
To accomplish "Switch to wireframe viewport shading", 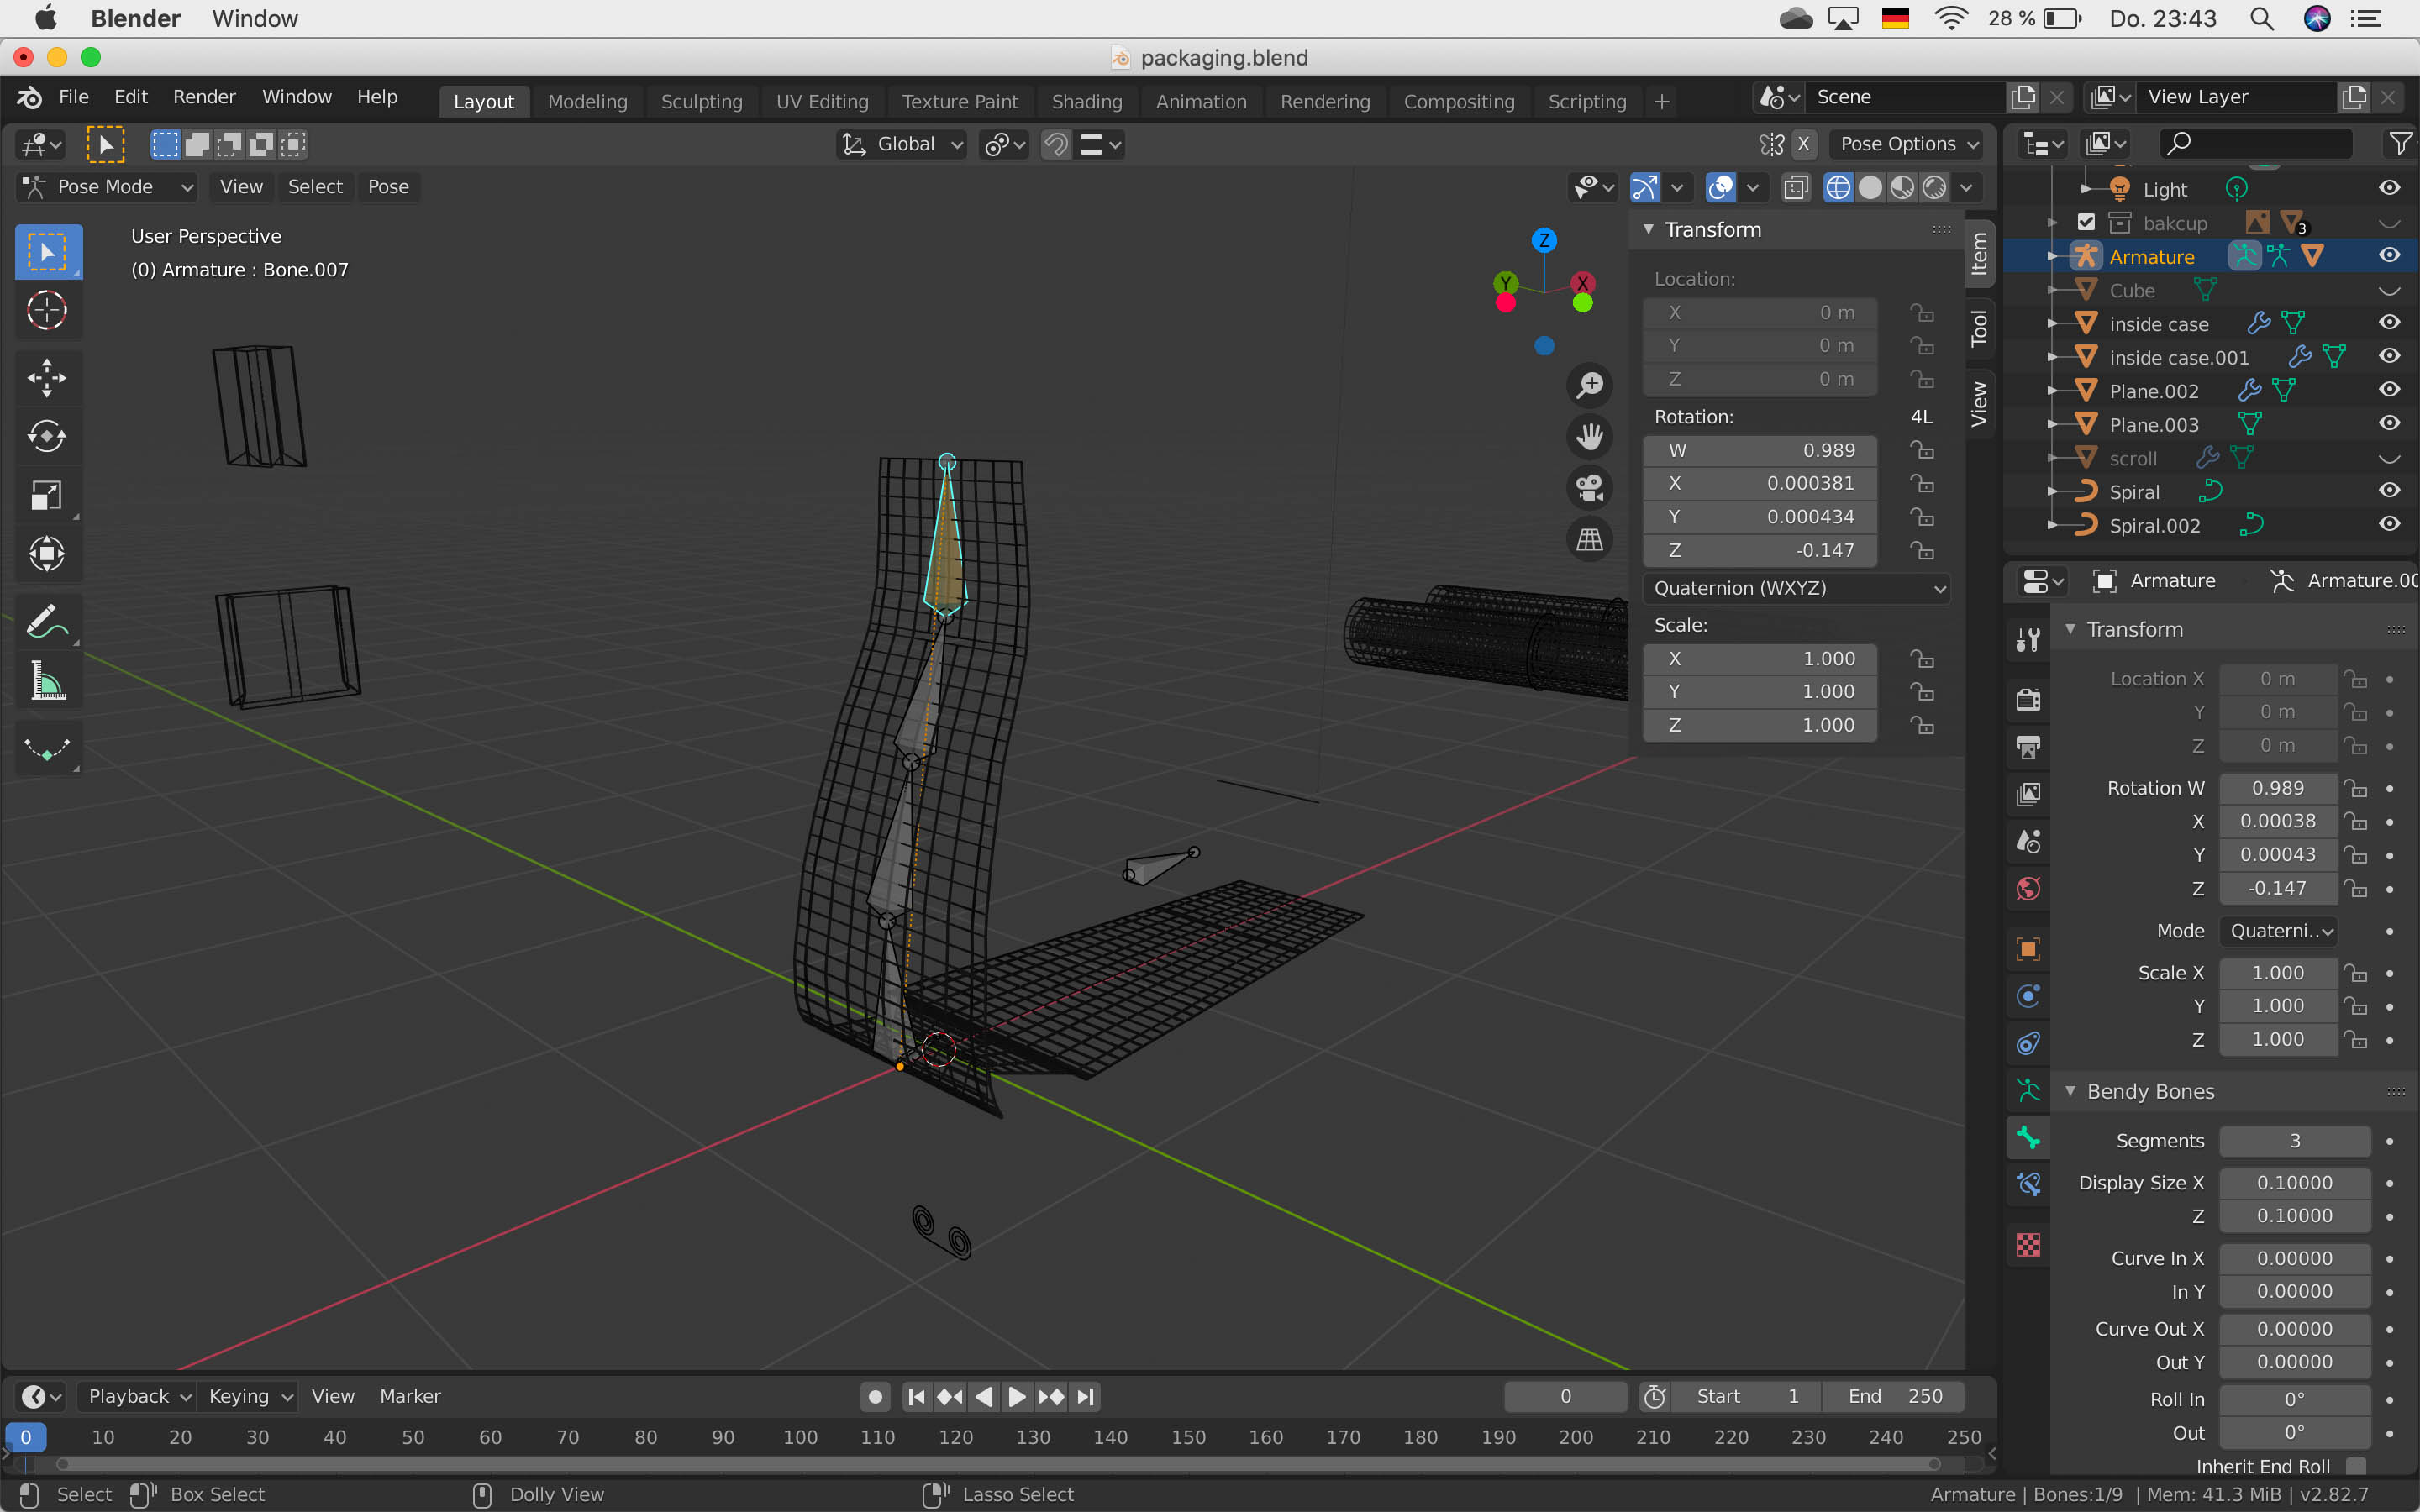I will click(1838, 187).
